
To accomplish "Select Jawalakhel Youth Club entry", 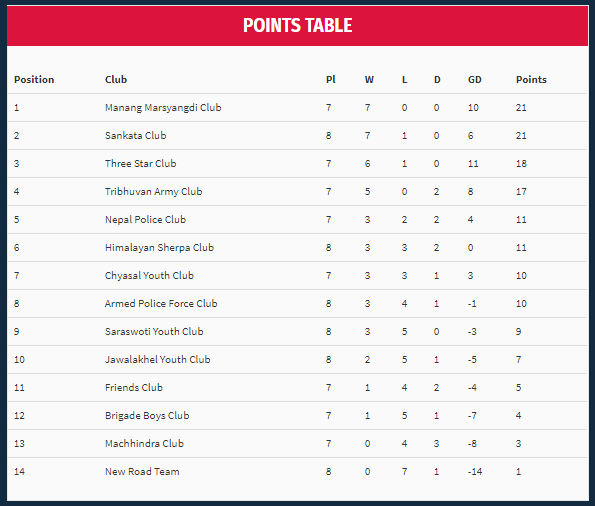I will point(157,359).
